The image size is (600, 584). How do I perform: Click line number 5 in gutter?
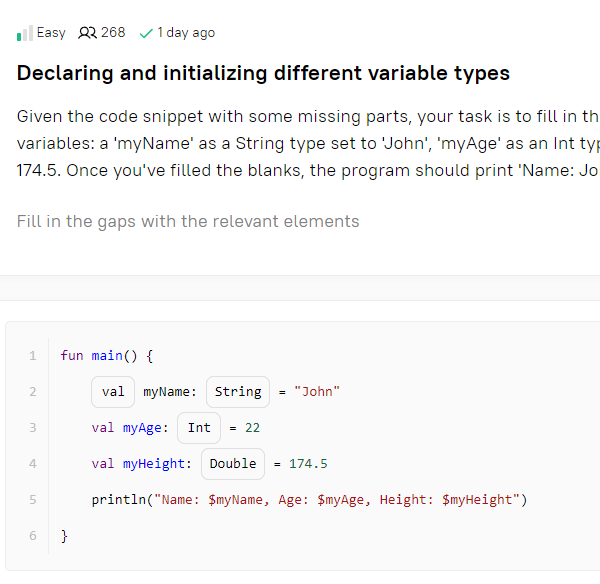(x=33, y=500)
